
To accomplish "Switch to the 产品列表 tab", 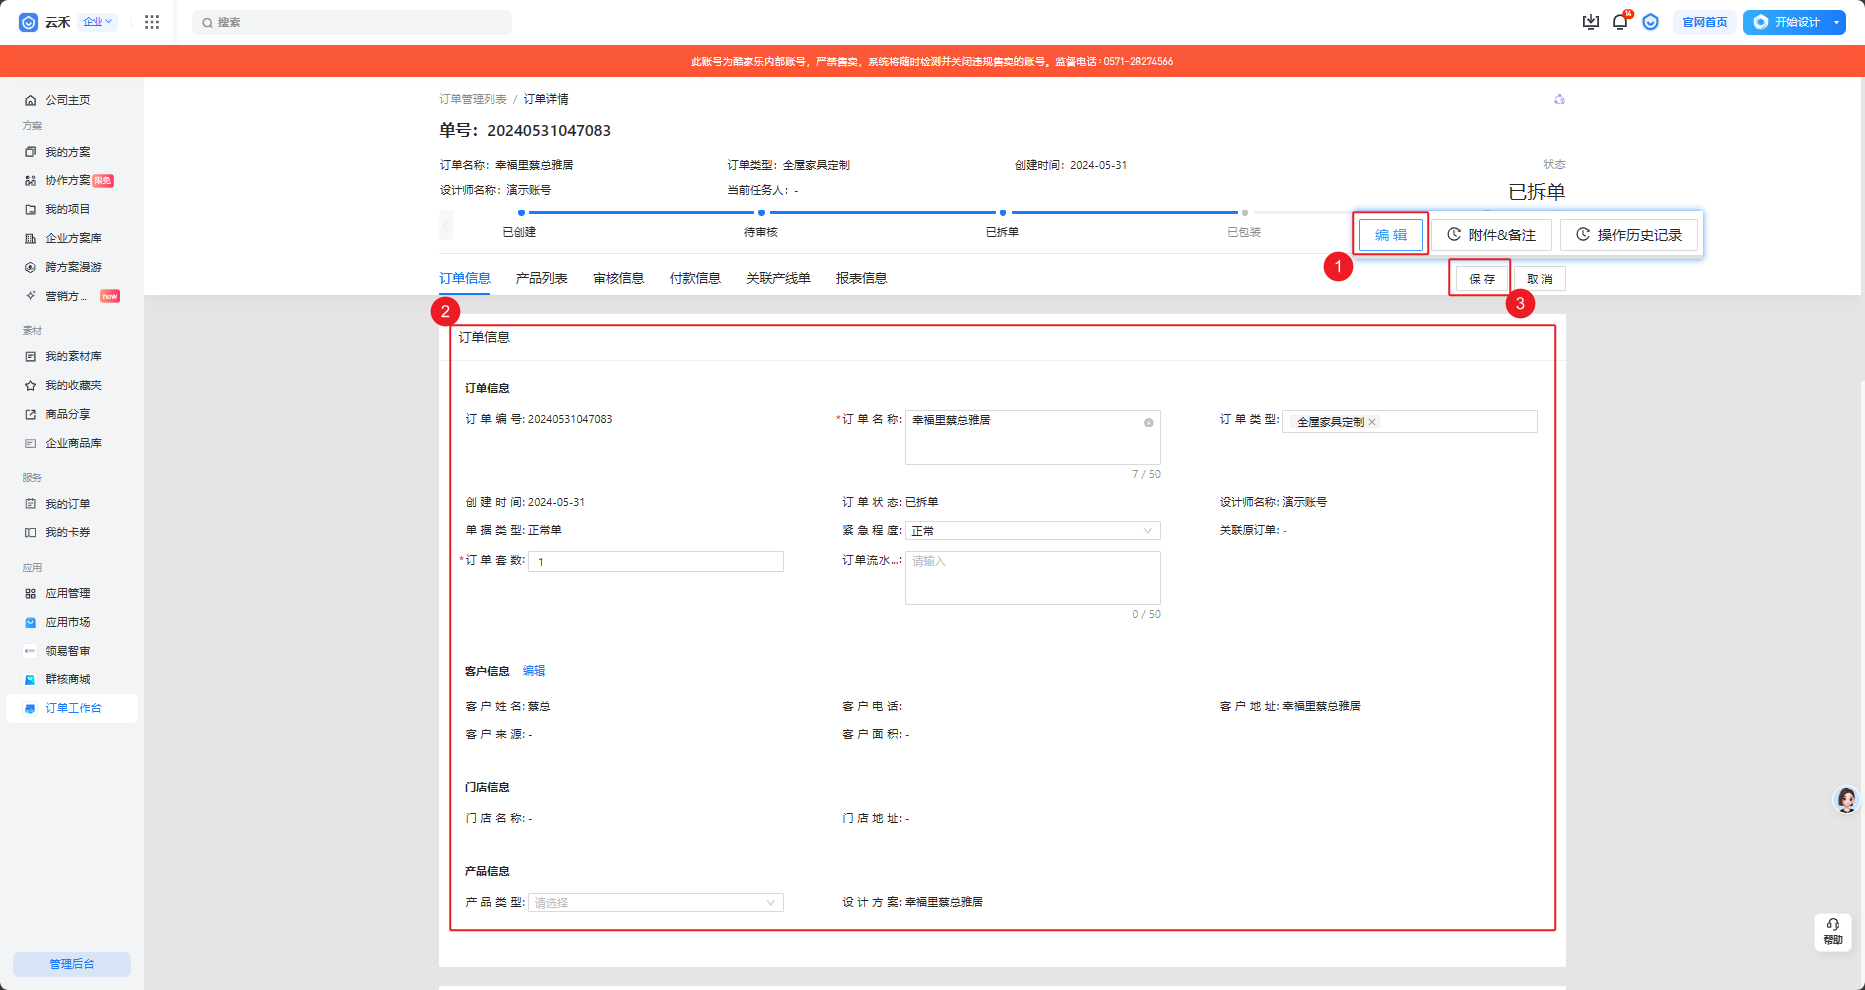I will pyautogui.click(x=541, y=278).
